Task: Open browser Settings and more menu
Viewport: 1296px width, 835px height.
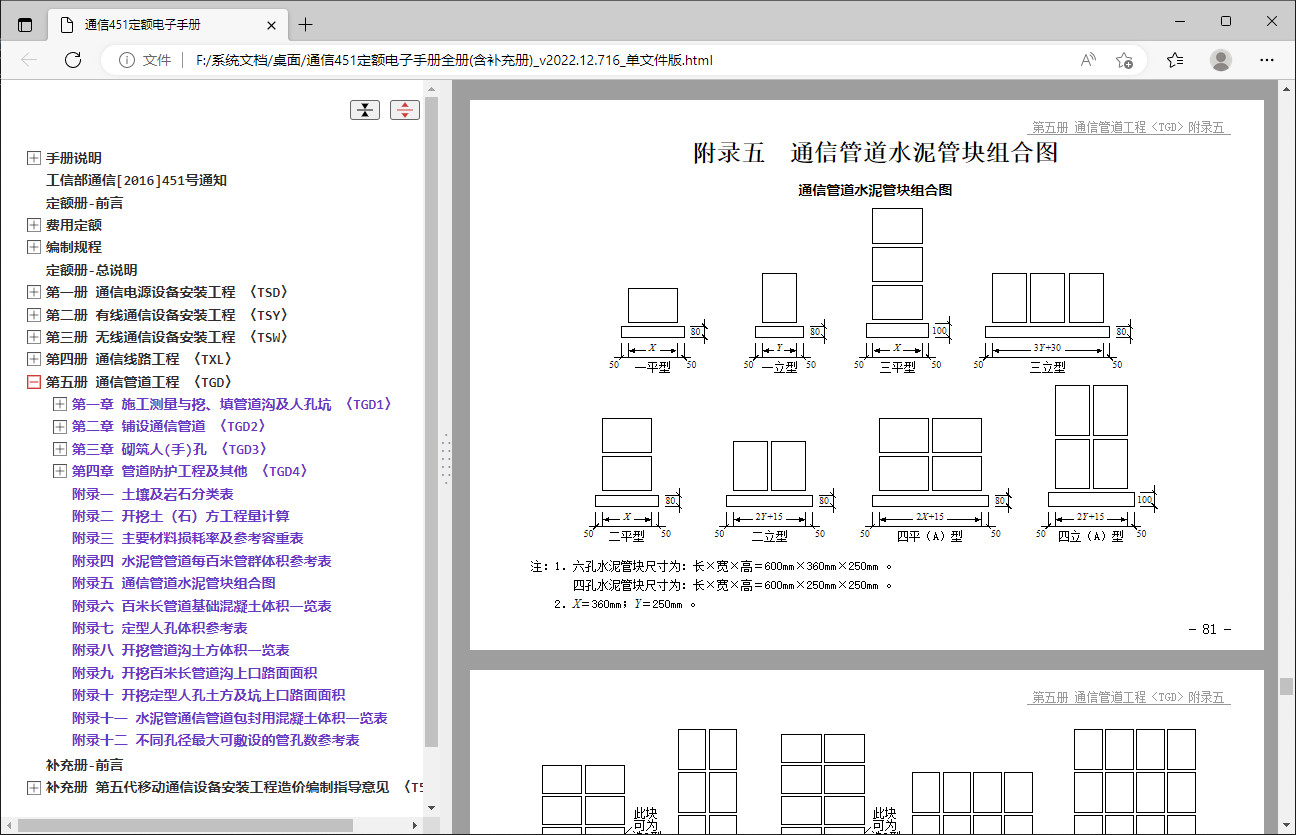Action: click(x=1268, y=60)
